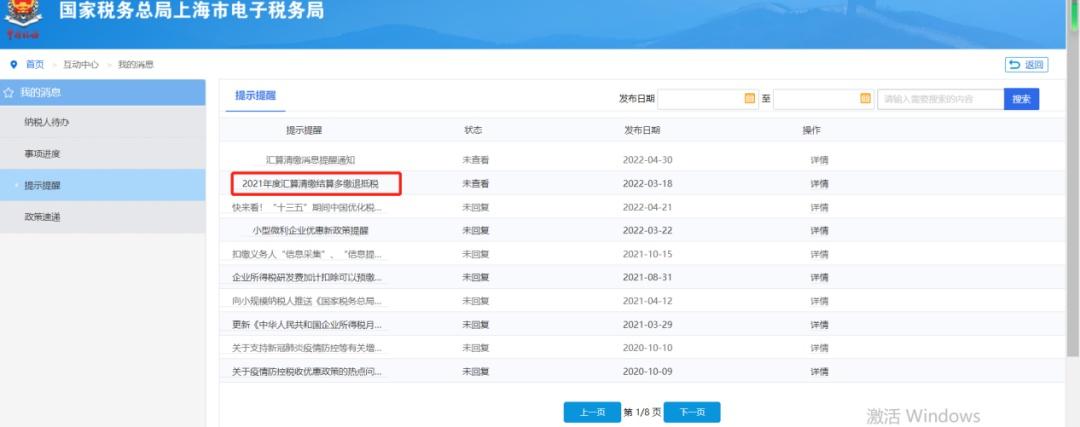Click the start publish date field
This screenshot has width=1080, height=427.
(700, 99)
